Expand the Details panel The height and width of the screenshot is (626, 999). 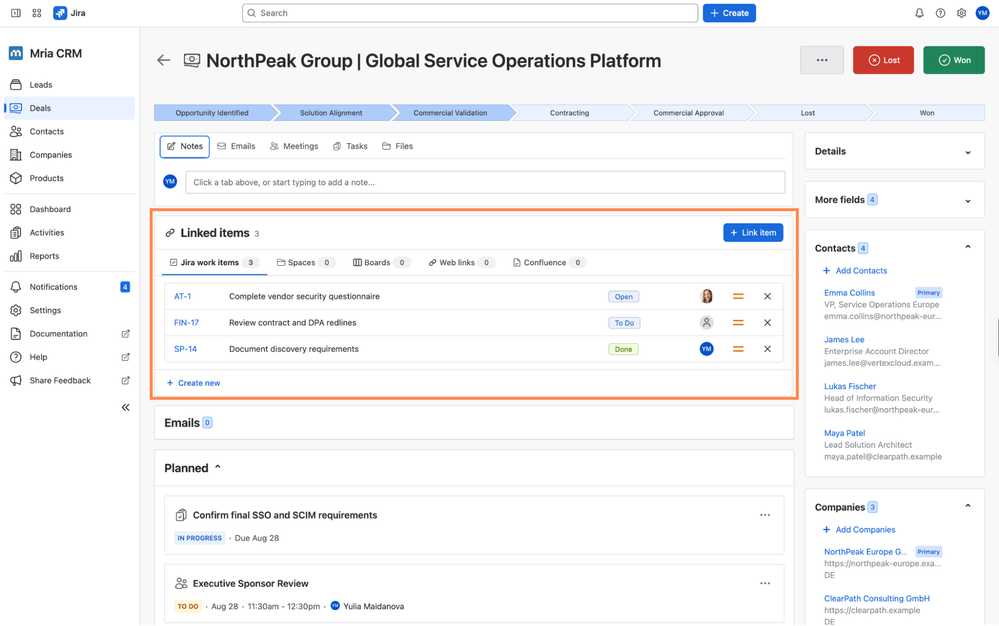[968, 152]
